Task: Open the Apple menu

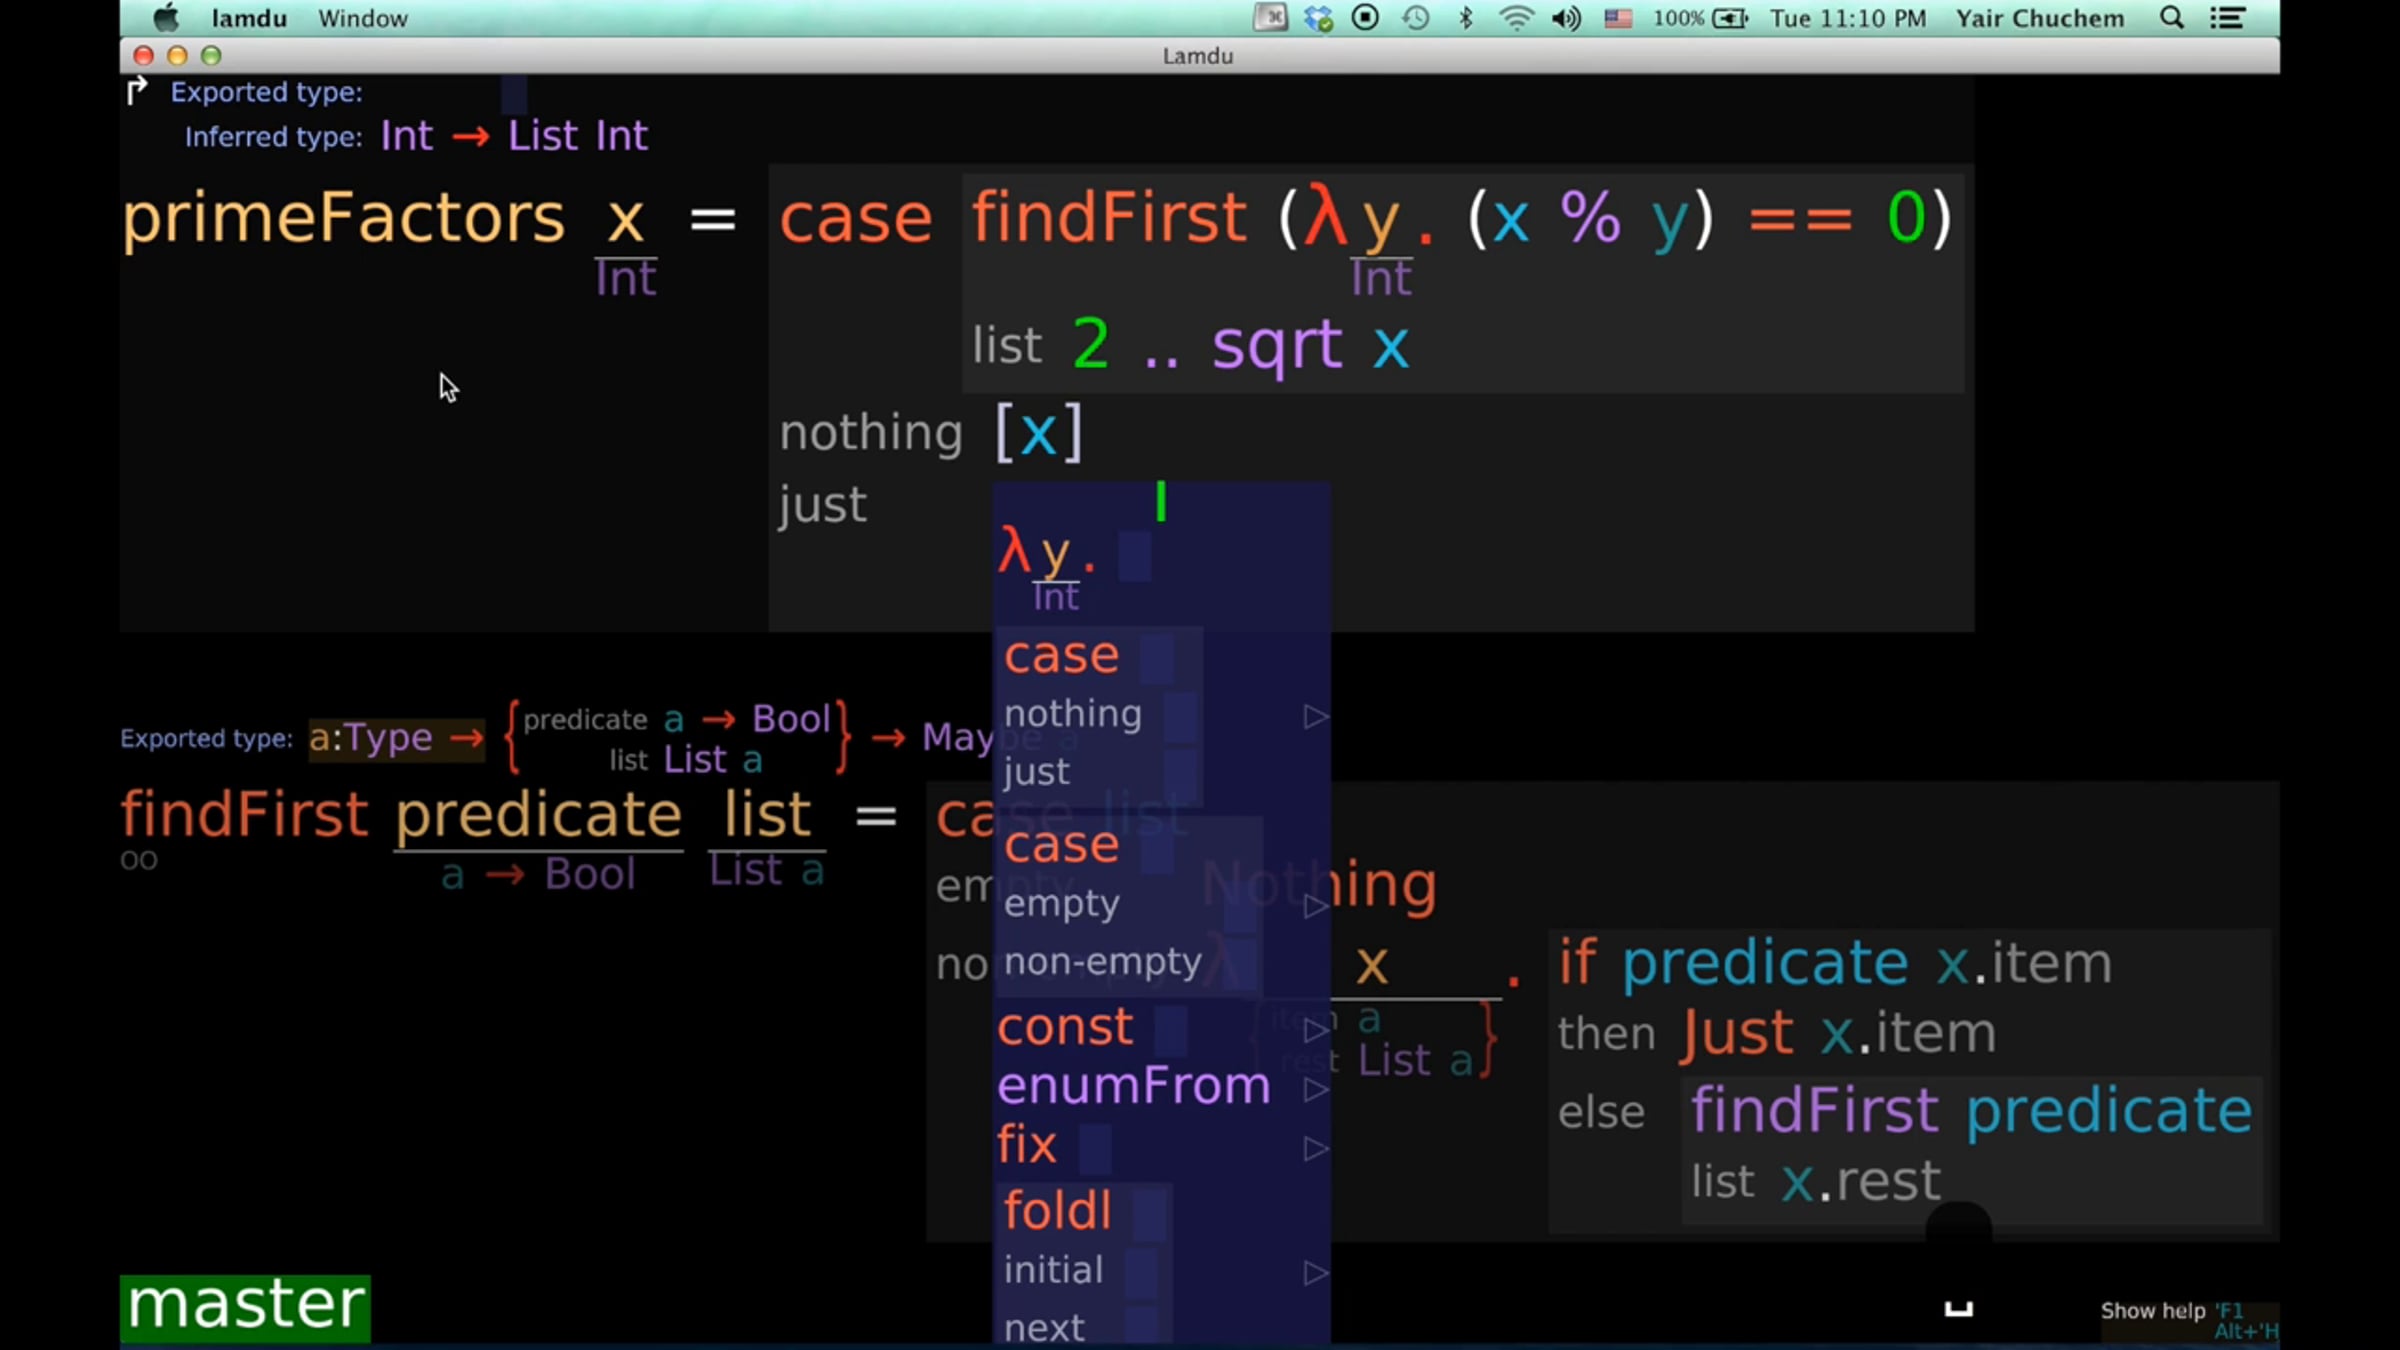Action: click(x=166, y=18)
